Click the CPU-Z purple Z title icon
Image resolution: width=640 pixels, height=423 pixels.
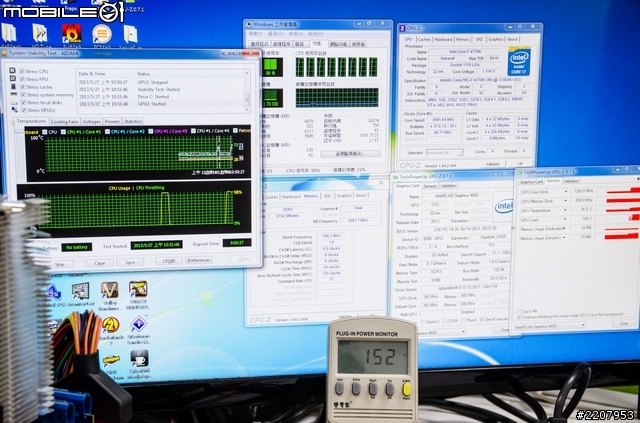tap(402, 28)
